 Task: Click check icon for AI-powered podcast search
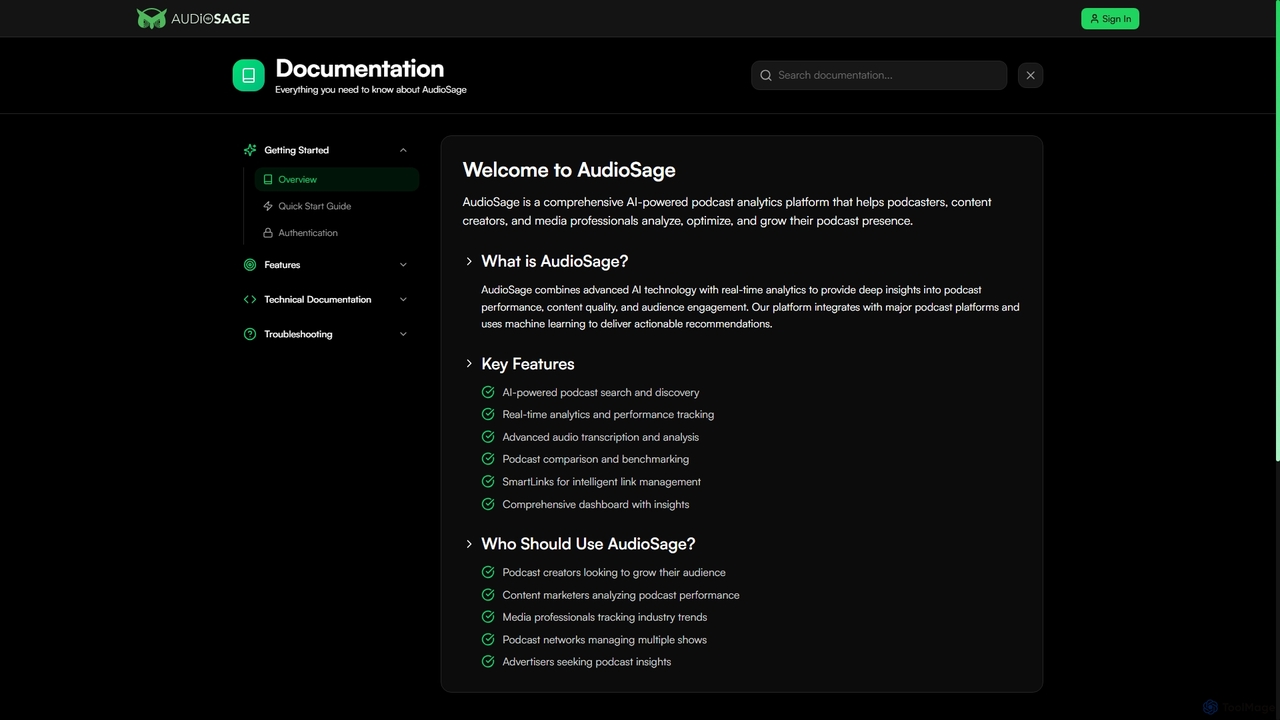coord(488,392)
